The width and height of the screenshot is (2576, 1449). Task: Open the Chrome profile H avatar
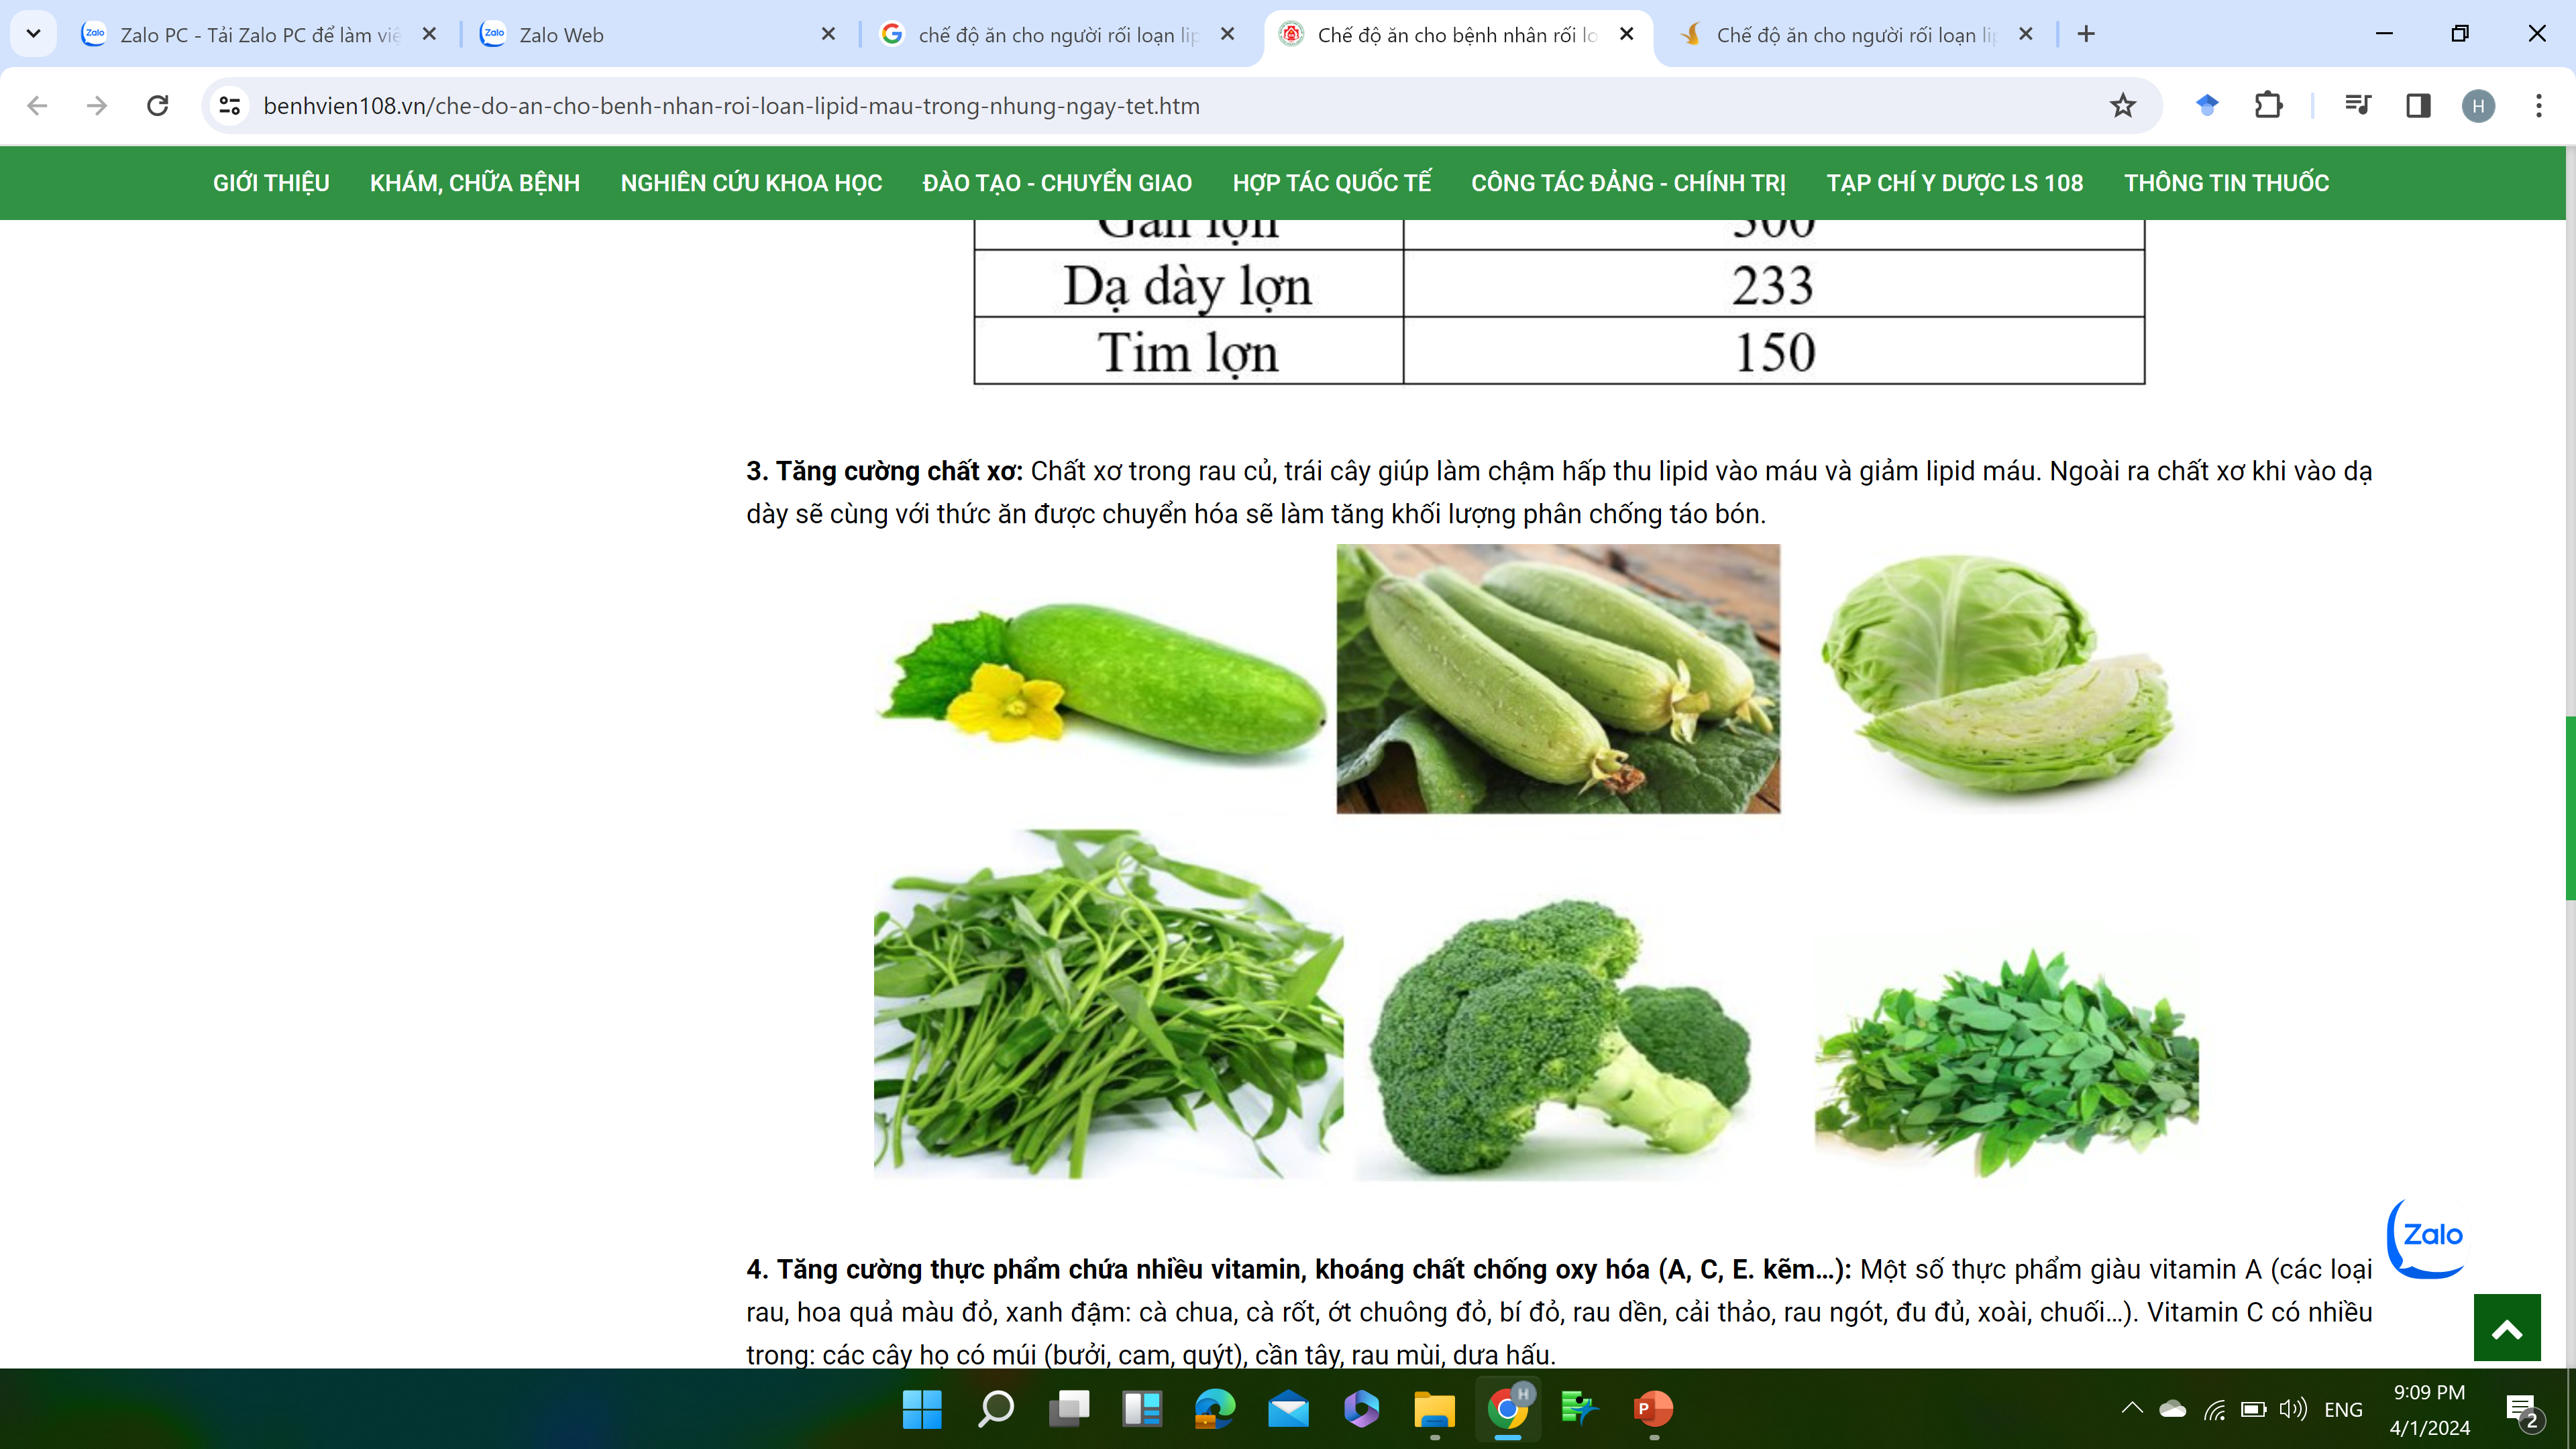tap(2478, 106)
